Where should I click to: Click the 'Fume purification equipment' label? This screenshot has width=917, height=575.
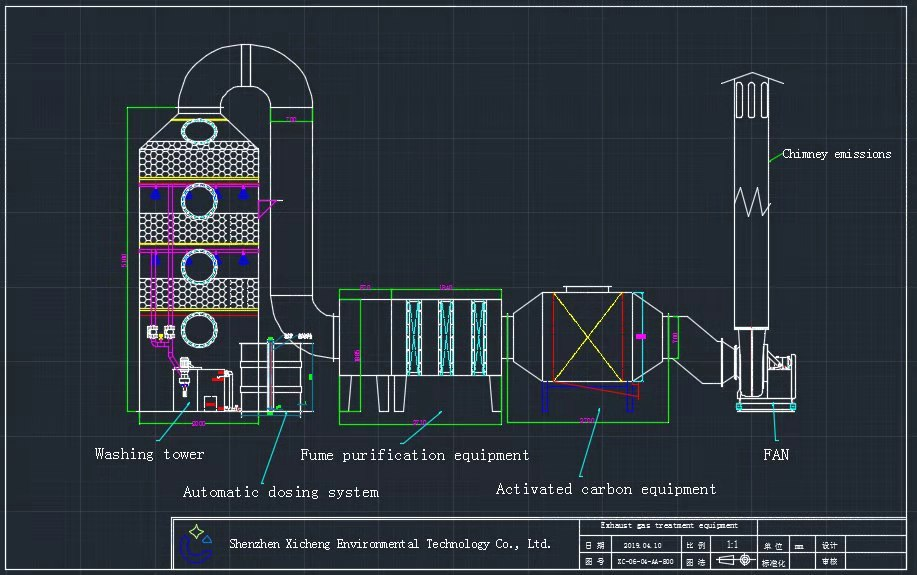415,455
